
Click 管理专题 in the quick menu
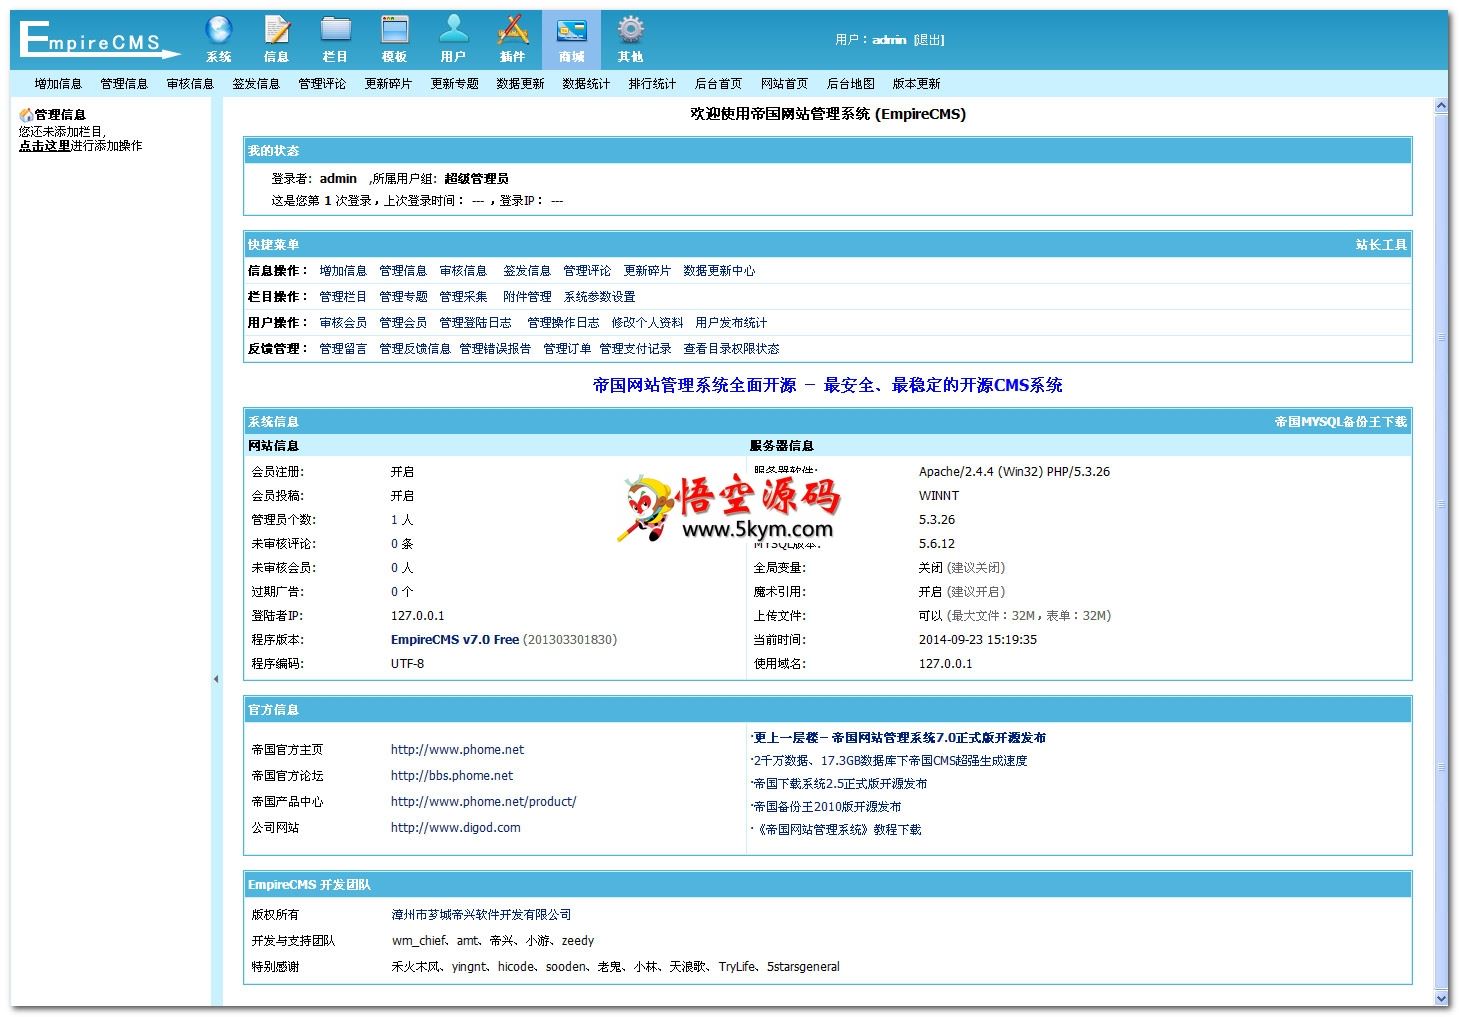[403, 297]
